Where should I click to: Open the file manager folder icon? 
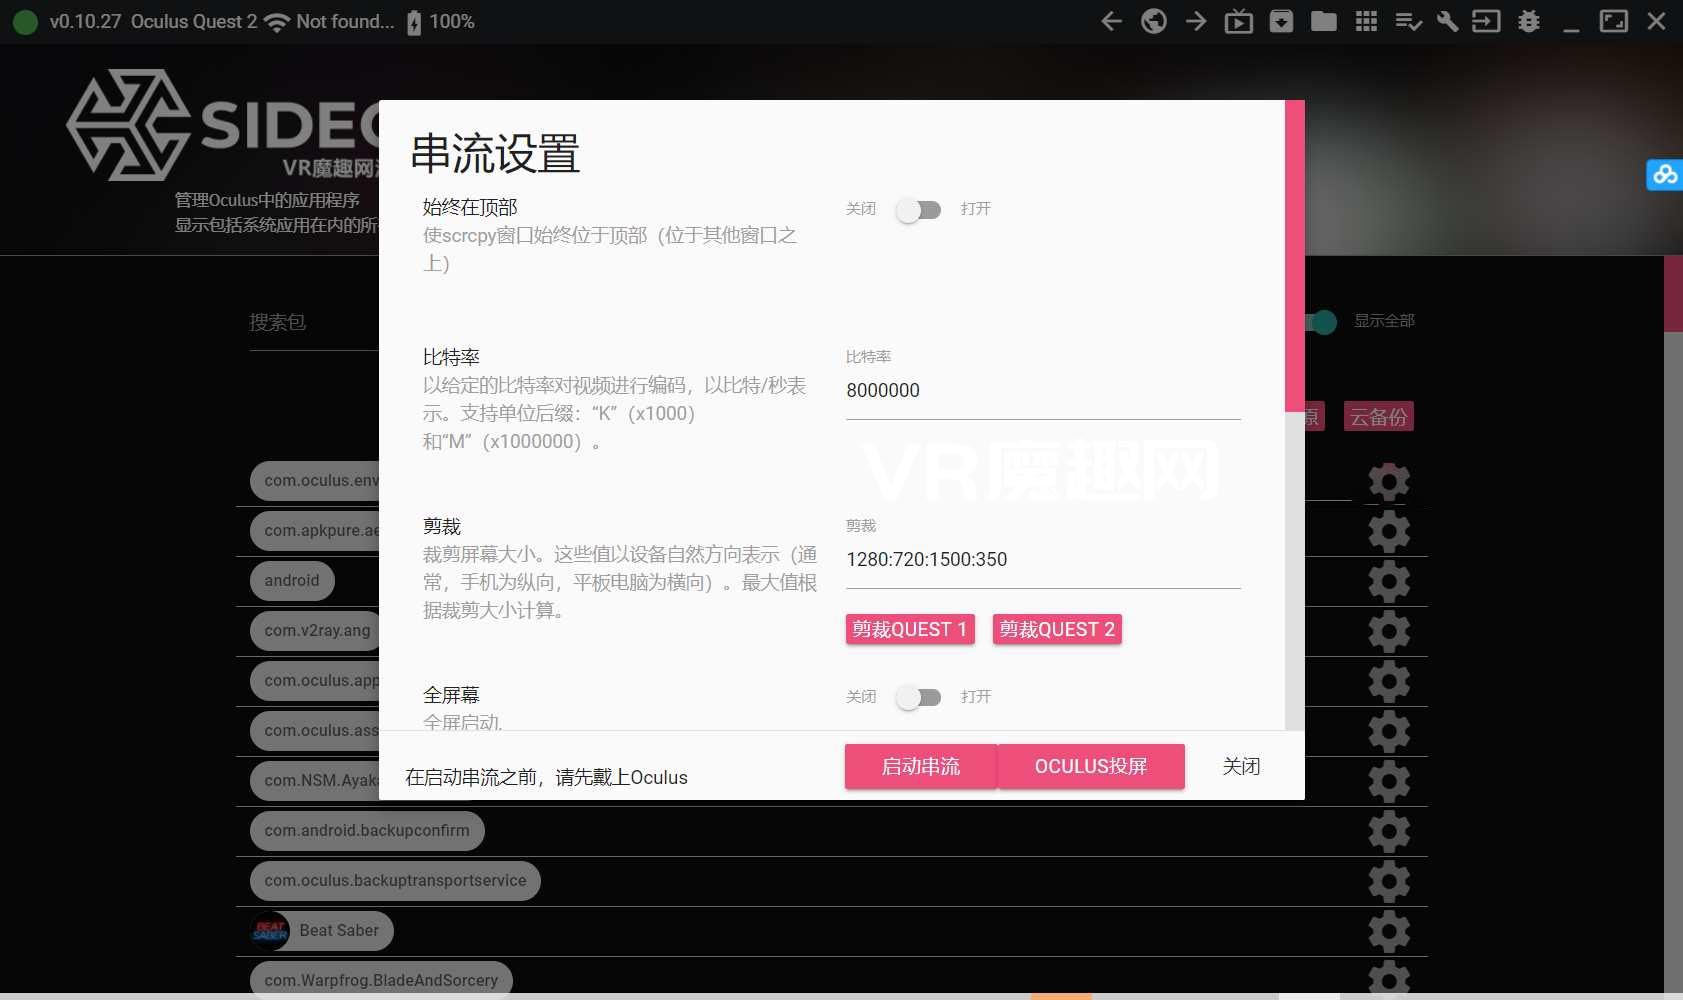tap(1324, 21)
